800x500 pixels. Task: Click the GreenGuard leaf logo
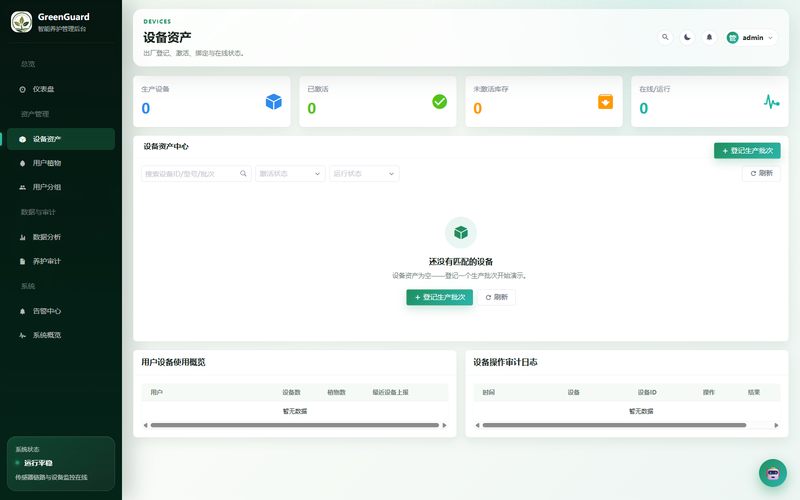point(21,22)
